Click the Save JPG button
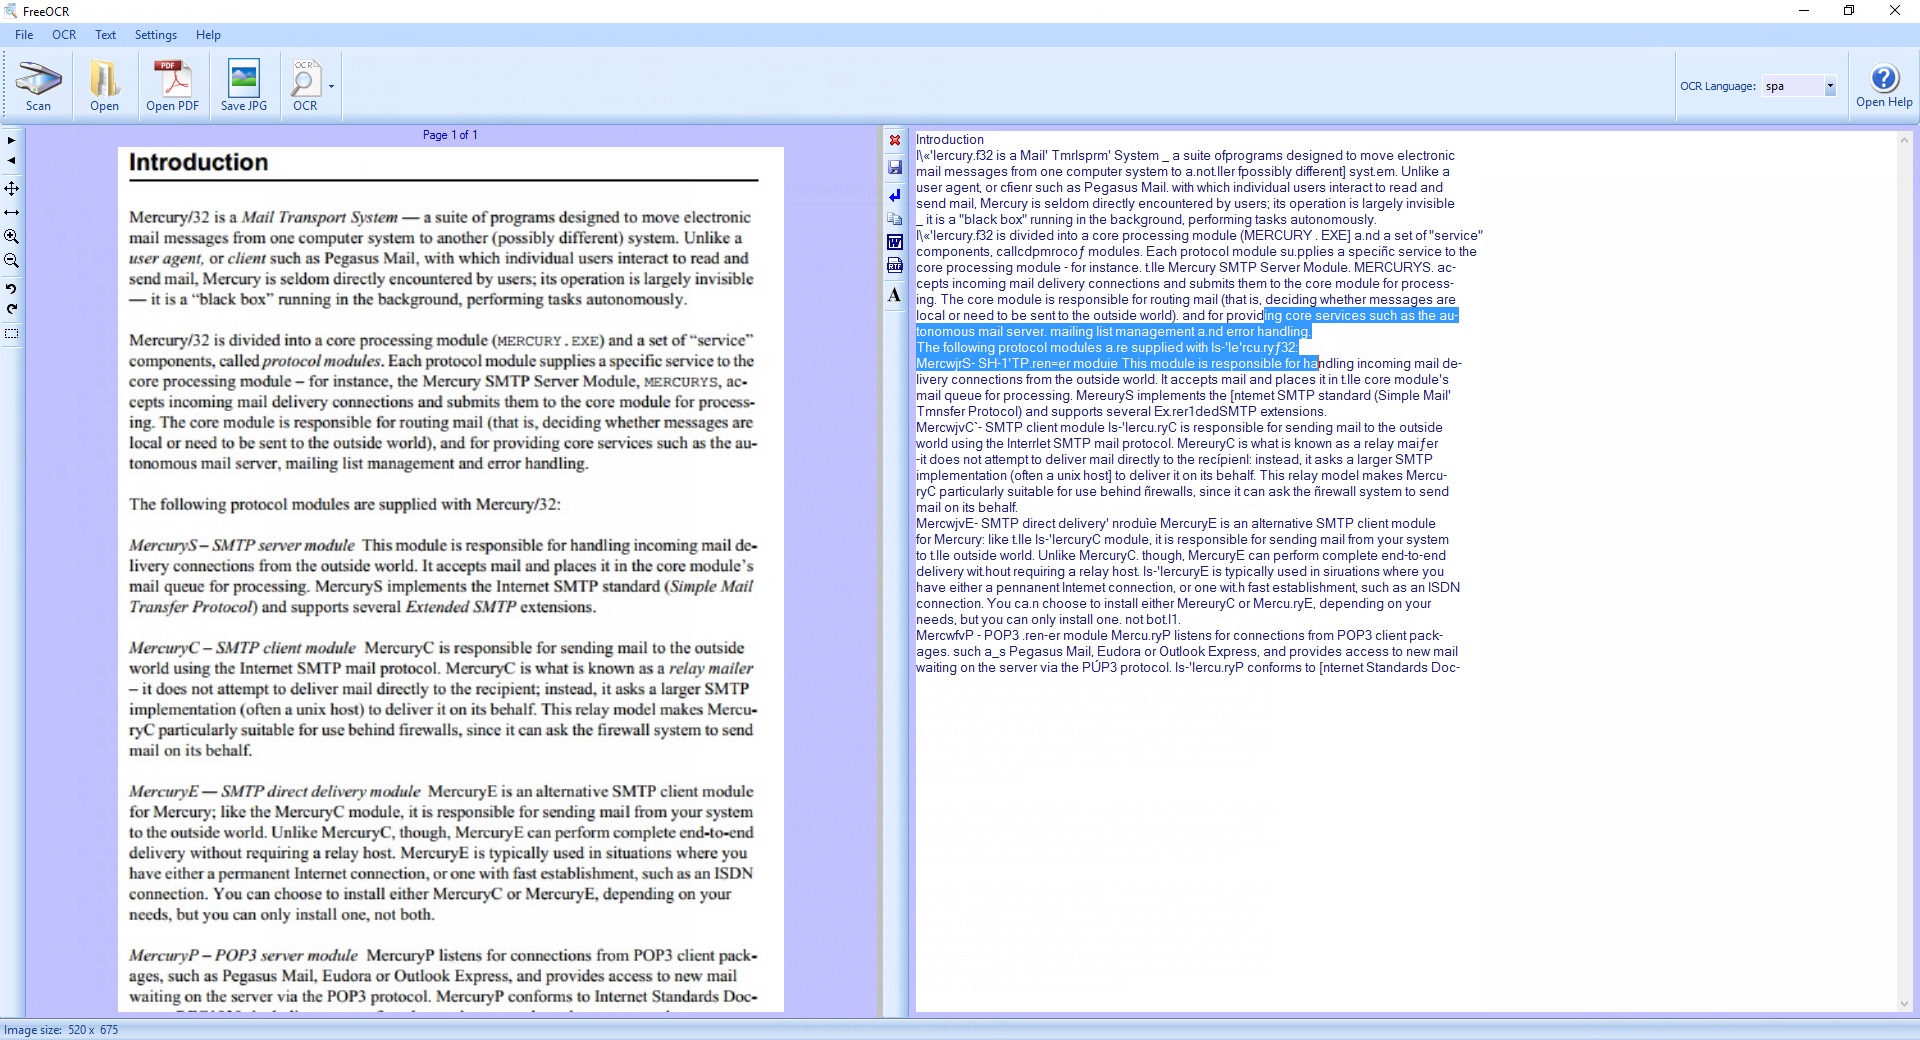 click(243, 87)
